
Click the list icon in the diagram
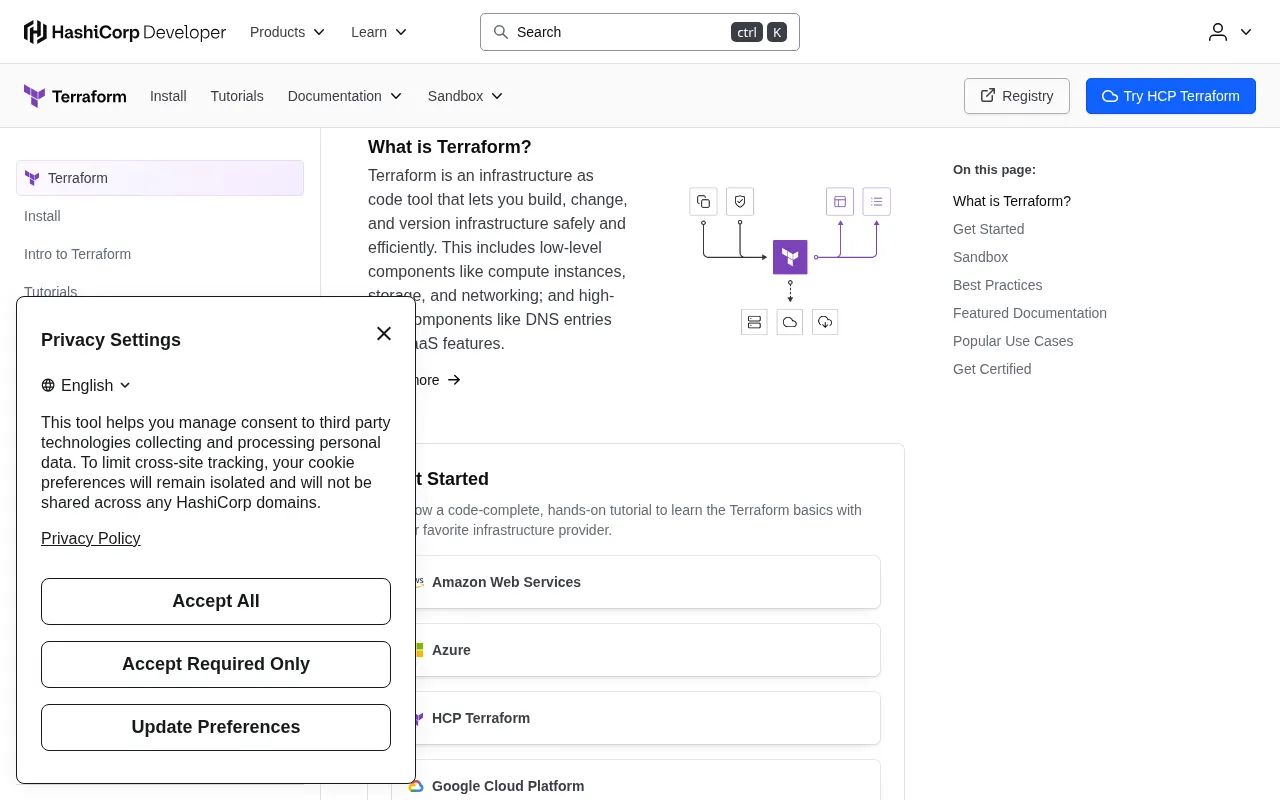(x=877, y=202)
